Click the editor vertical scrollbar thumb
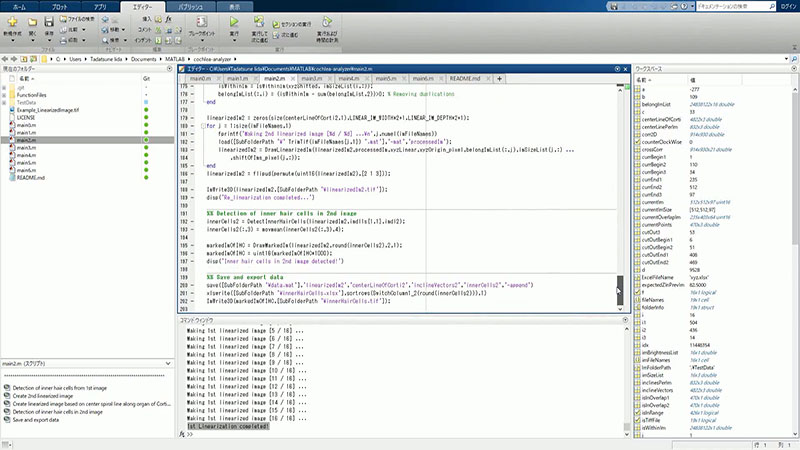The image size is (800, 450). pyautogui.click(x=620, y=290)
